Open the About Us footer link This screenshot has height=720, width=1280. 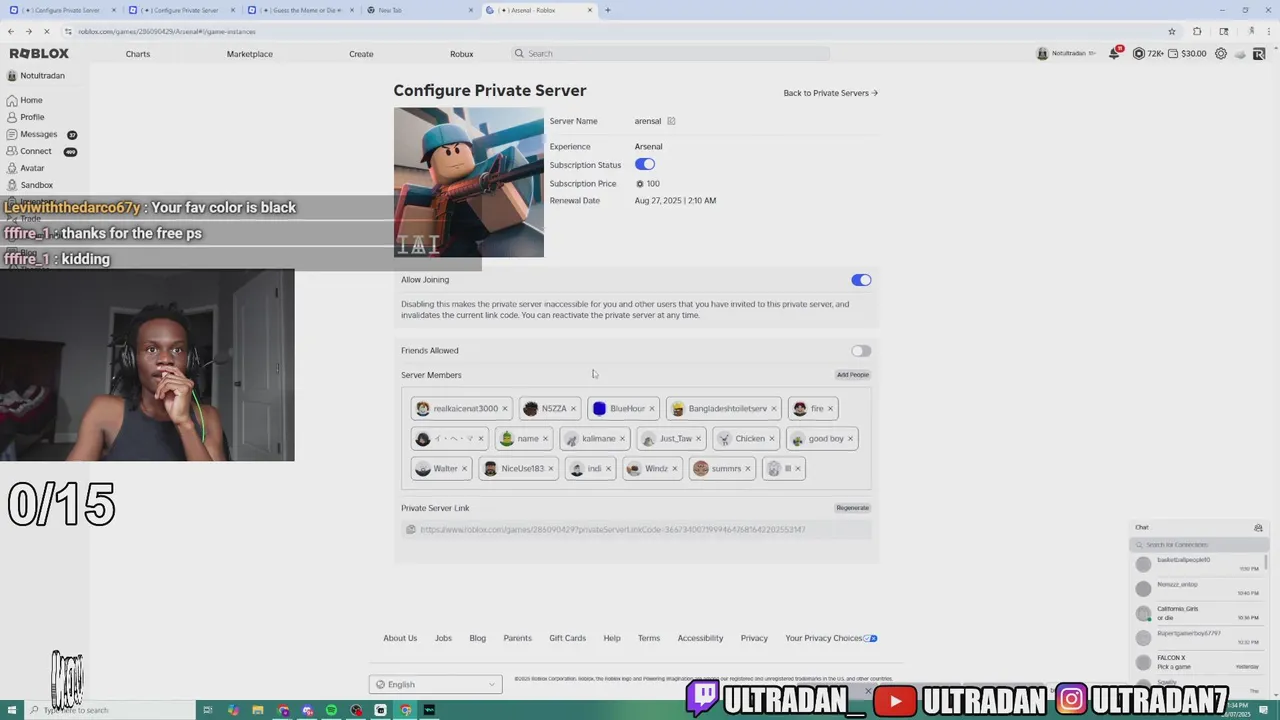pyautogui.click(x=400, y=638)
